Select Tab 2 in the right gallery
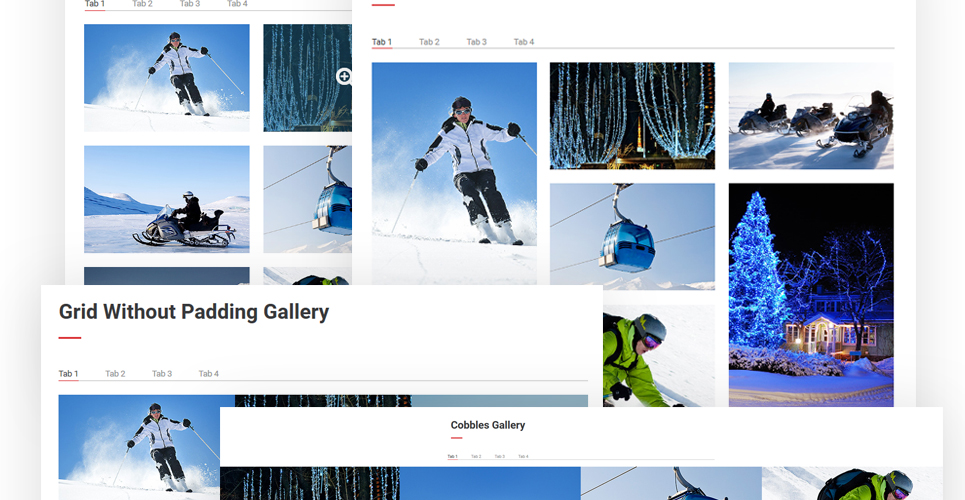 (x=429, y=42)
